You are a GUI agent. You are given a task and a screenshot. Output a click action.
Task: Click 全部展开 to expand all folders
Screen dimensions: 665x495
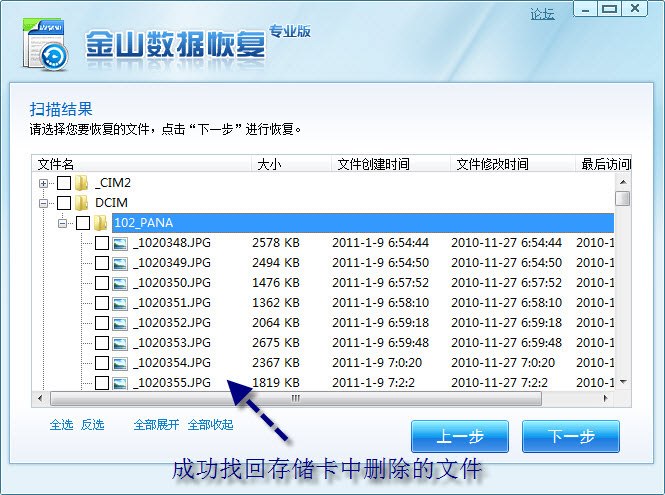(x=156, y=425)
